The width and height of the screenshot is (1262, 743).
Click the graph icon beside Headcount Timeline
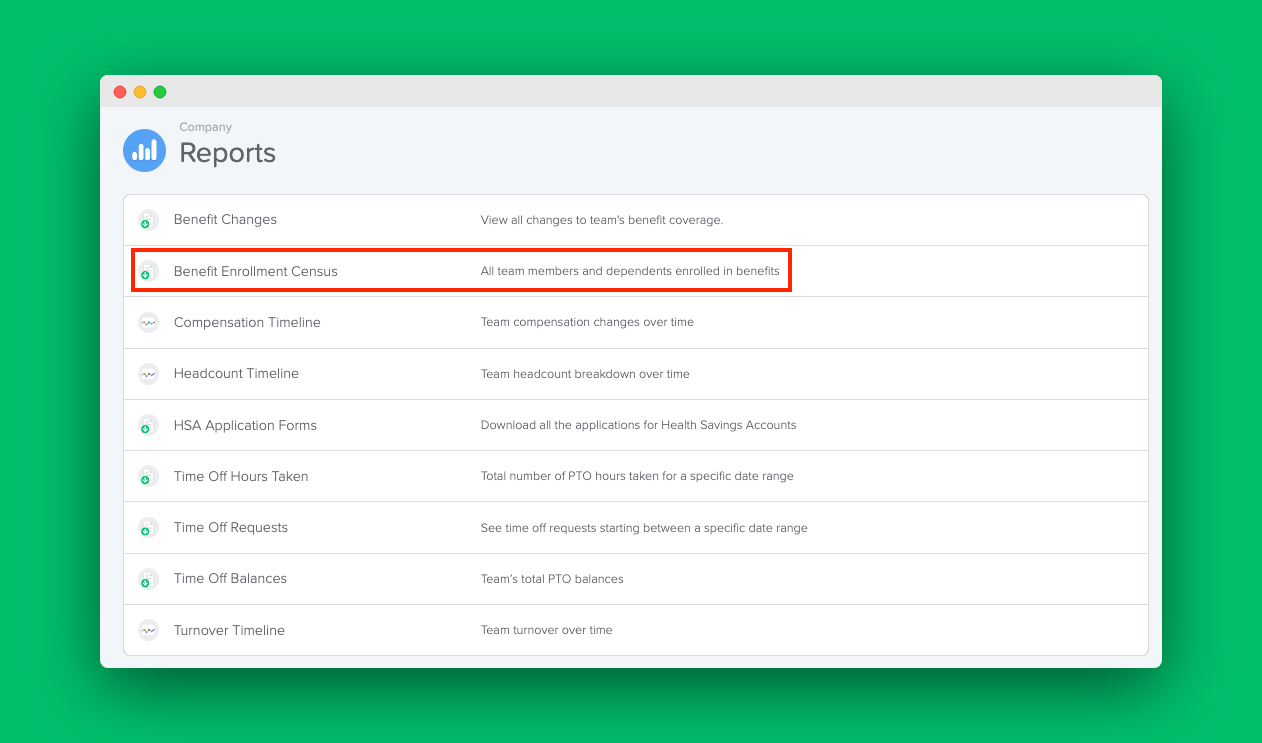[x=148, y=373]
